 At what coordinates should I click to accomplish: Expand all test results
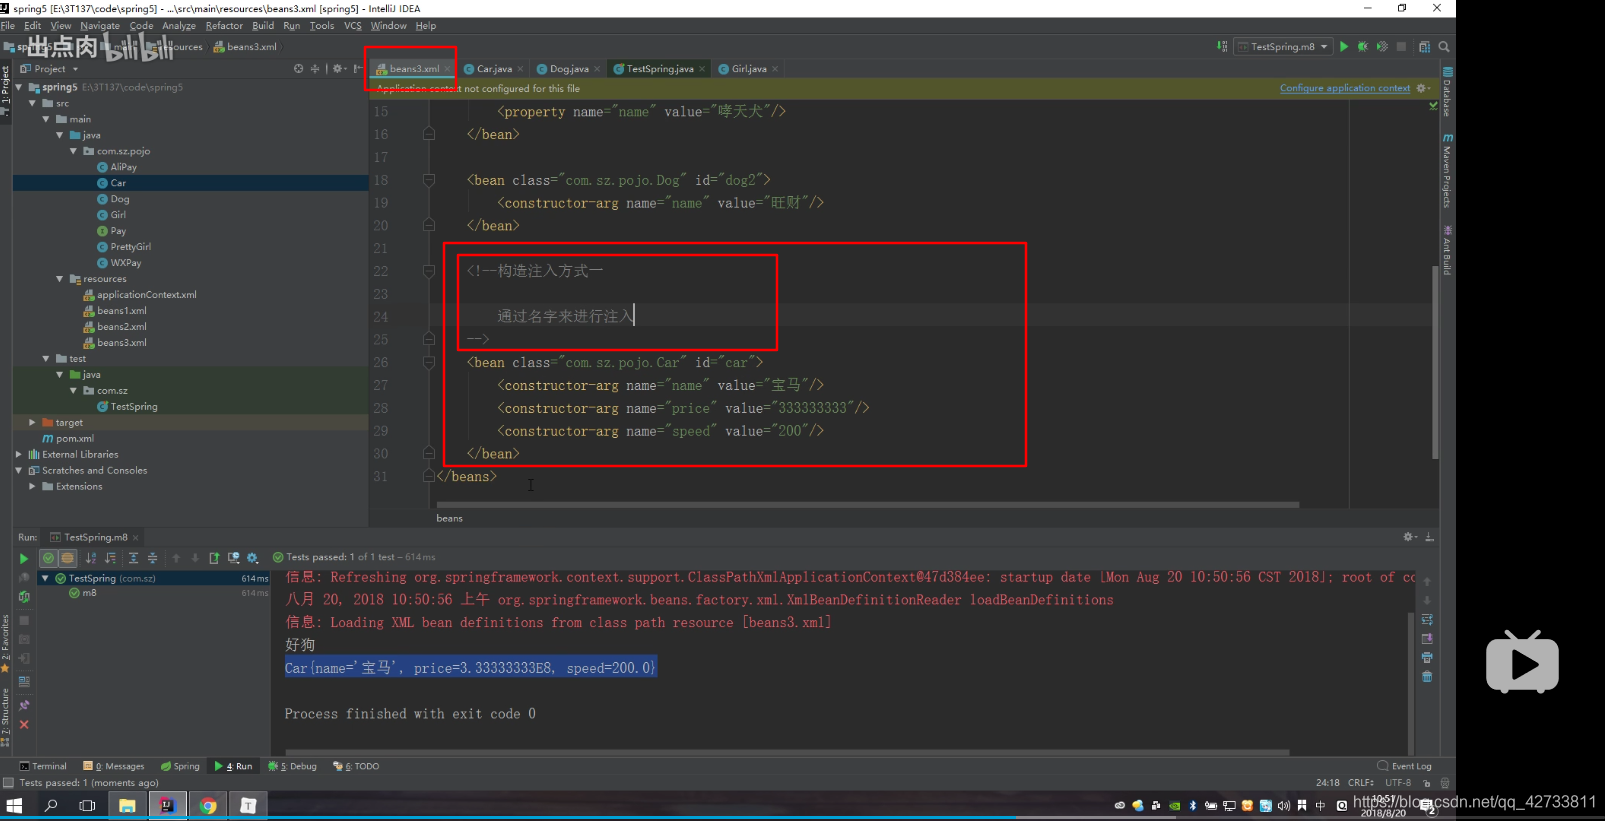133,558
